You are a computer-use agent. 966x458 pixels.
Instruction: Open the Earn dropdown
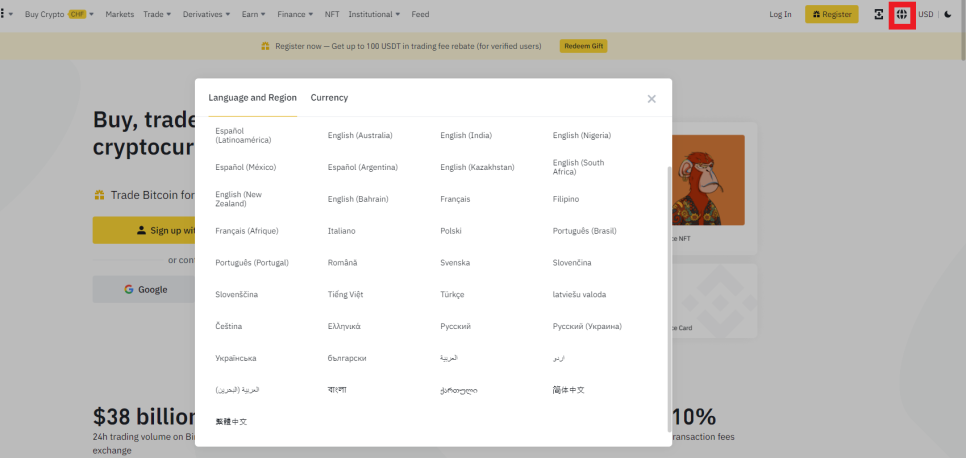[x=254, y=14]
